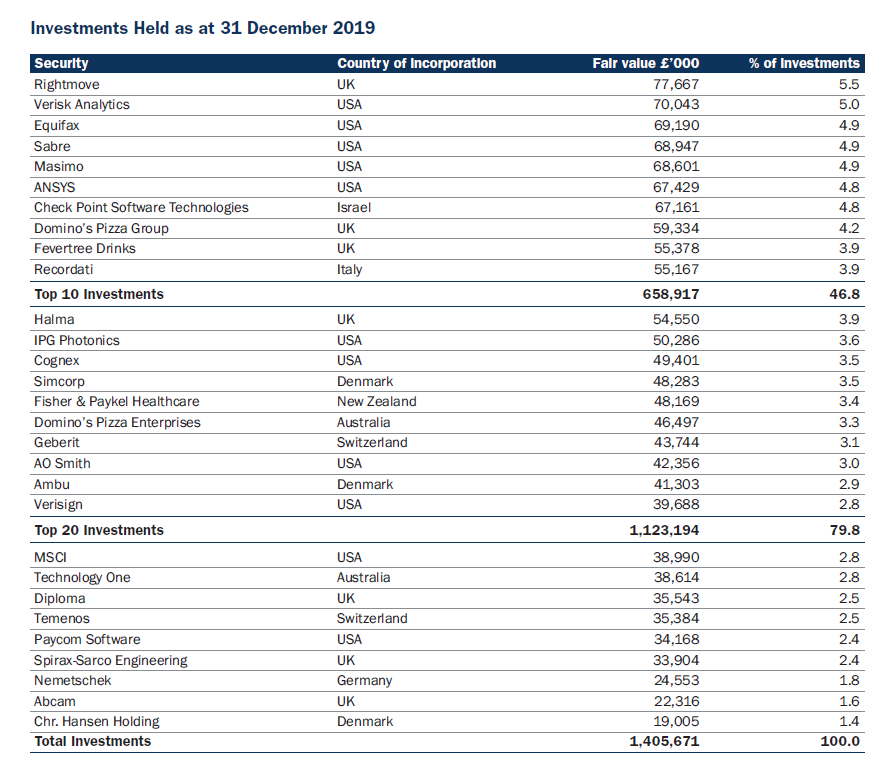The image size is (894, 782).
Task: Select the 'MSCI' security name
Action: point(50,557)
